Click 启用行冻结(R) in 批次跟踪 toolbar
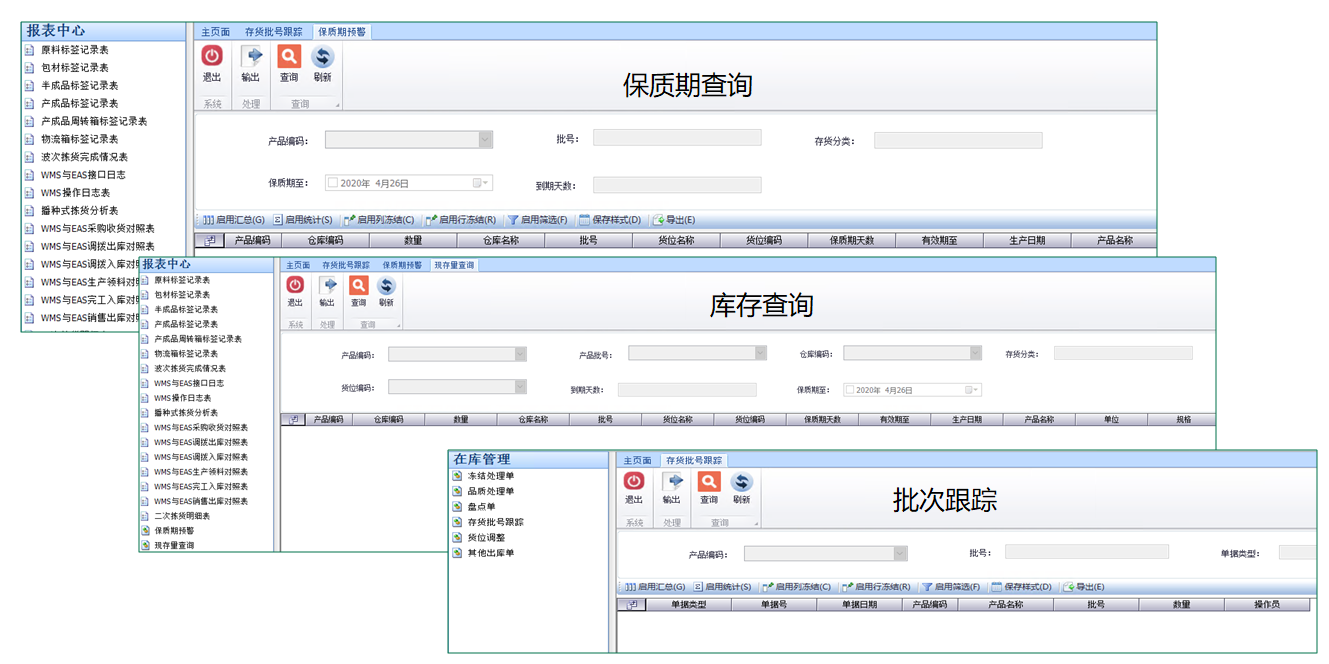This screenshot has width=1329, height=664. [876, 587]
